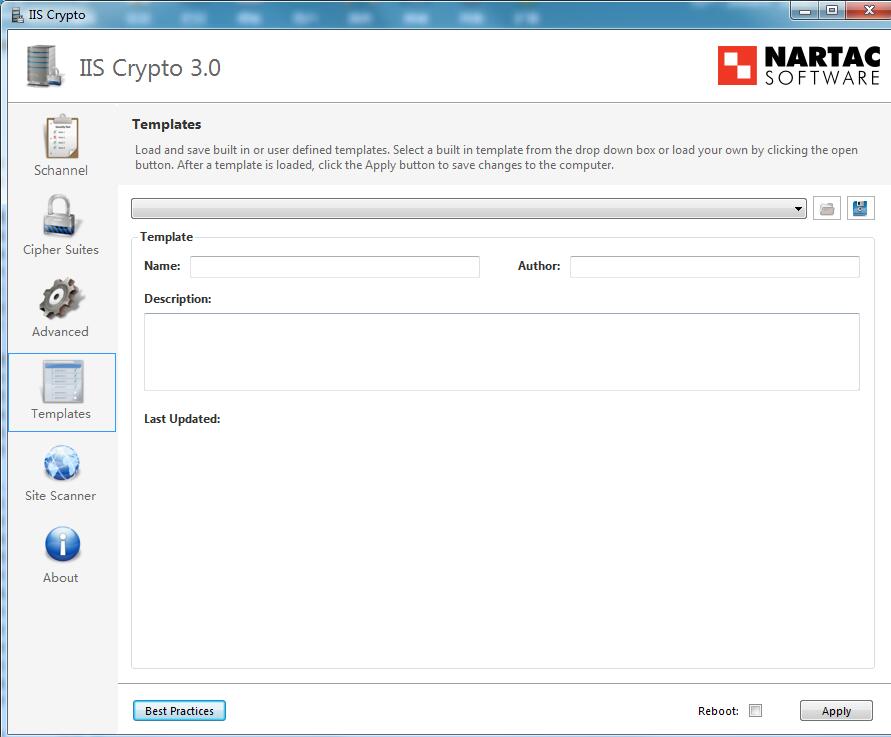Click the Best Practices button
891x737 pixels.
(x=179, y=710)
